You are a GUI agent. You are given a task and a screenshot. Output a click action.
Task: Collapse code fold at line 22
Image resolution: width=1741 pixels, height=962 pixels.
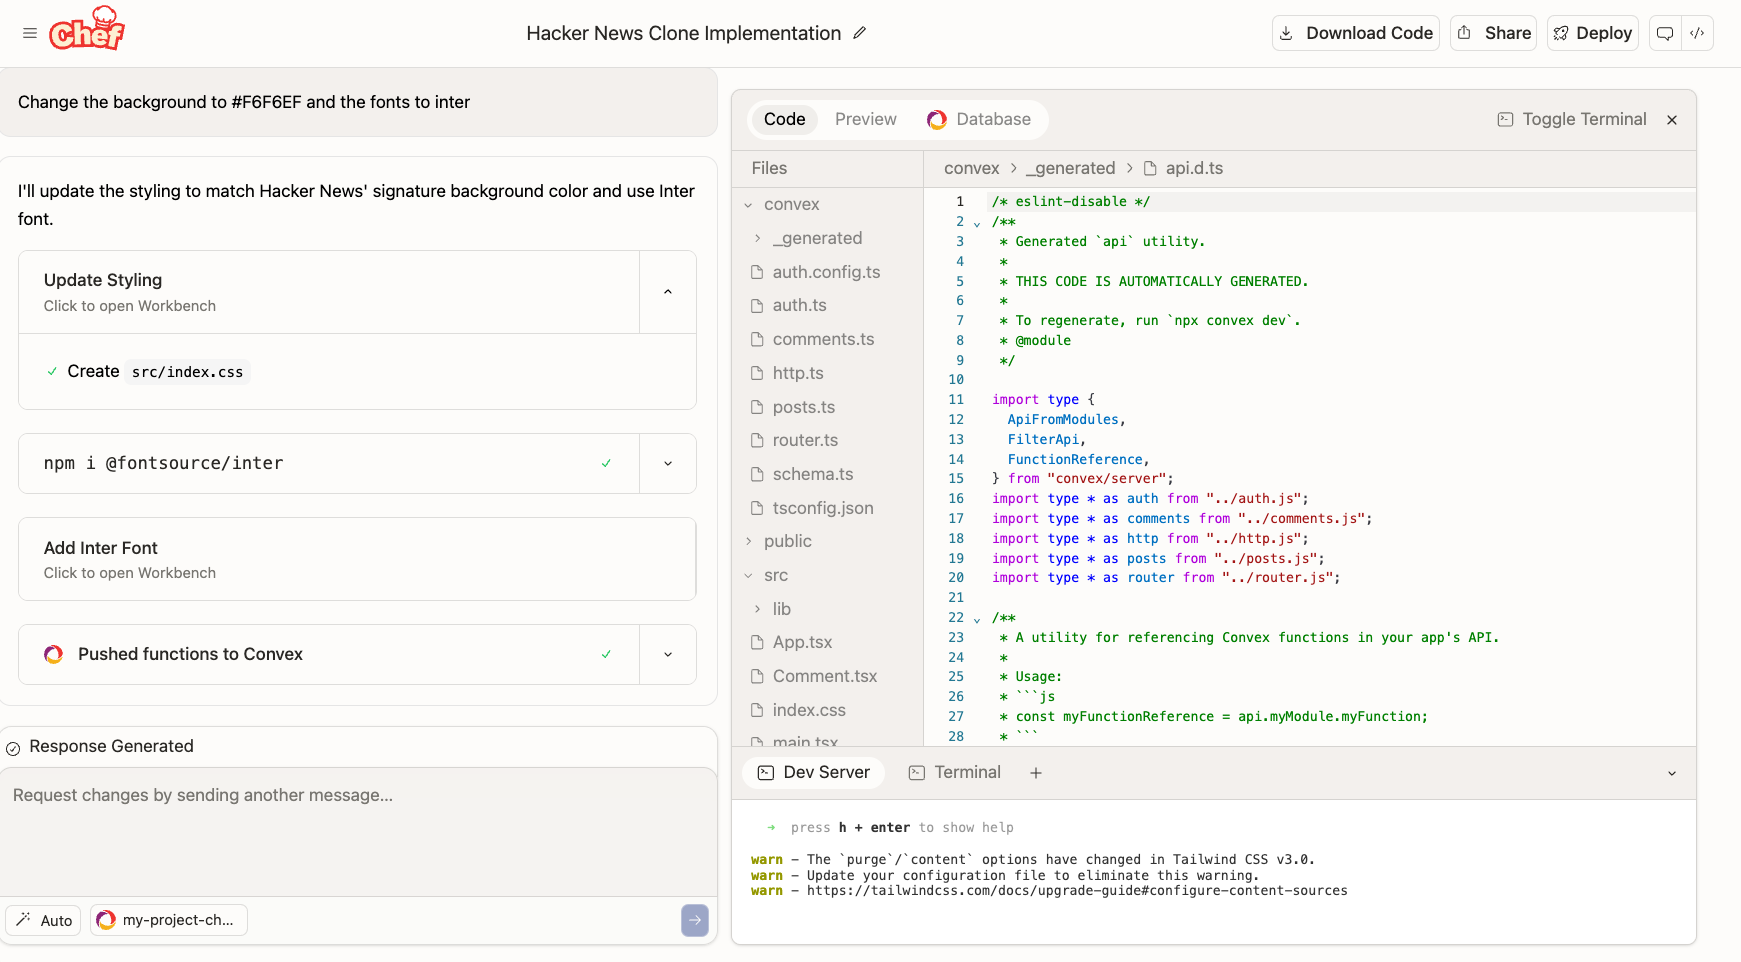[x=977, y=620]
